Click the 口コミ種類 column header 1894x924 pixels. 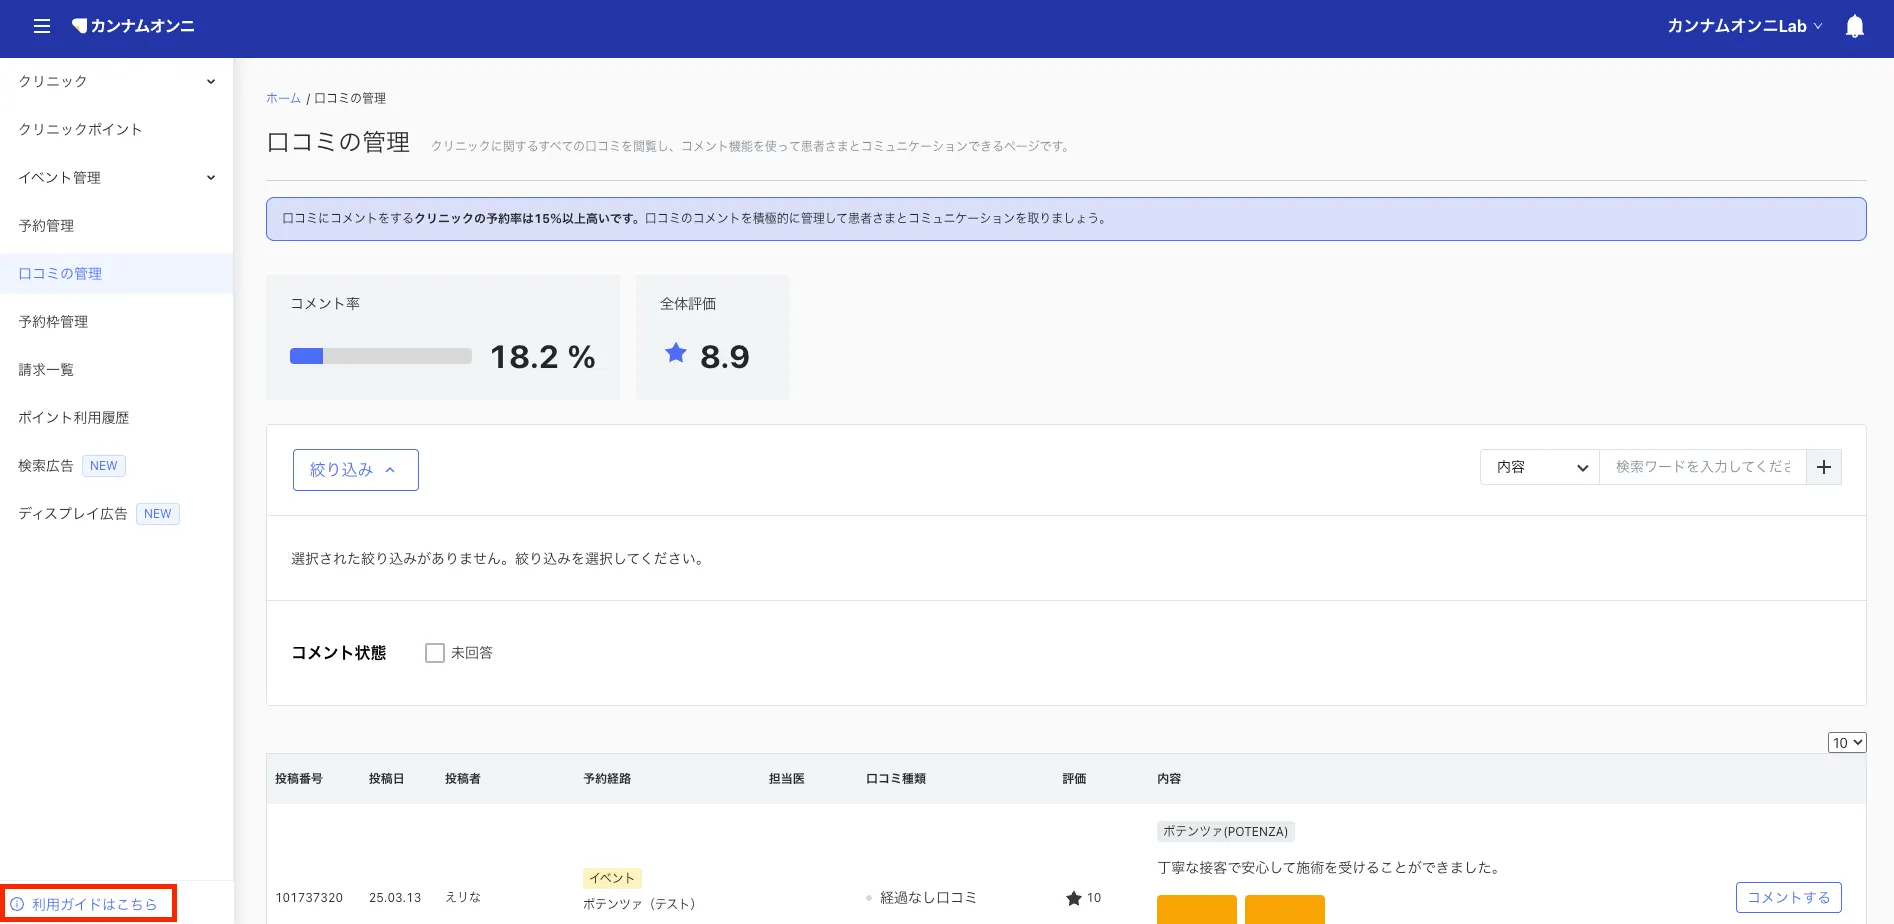tap(896, 779)
